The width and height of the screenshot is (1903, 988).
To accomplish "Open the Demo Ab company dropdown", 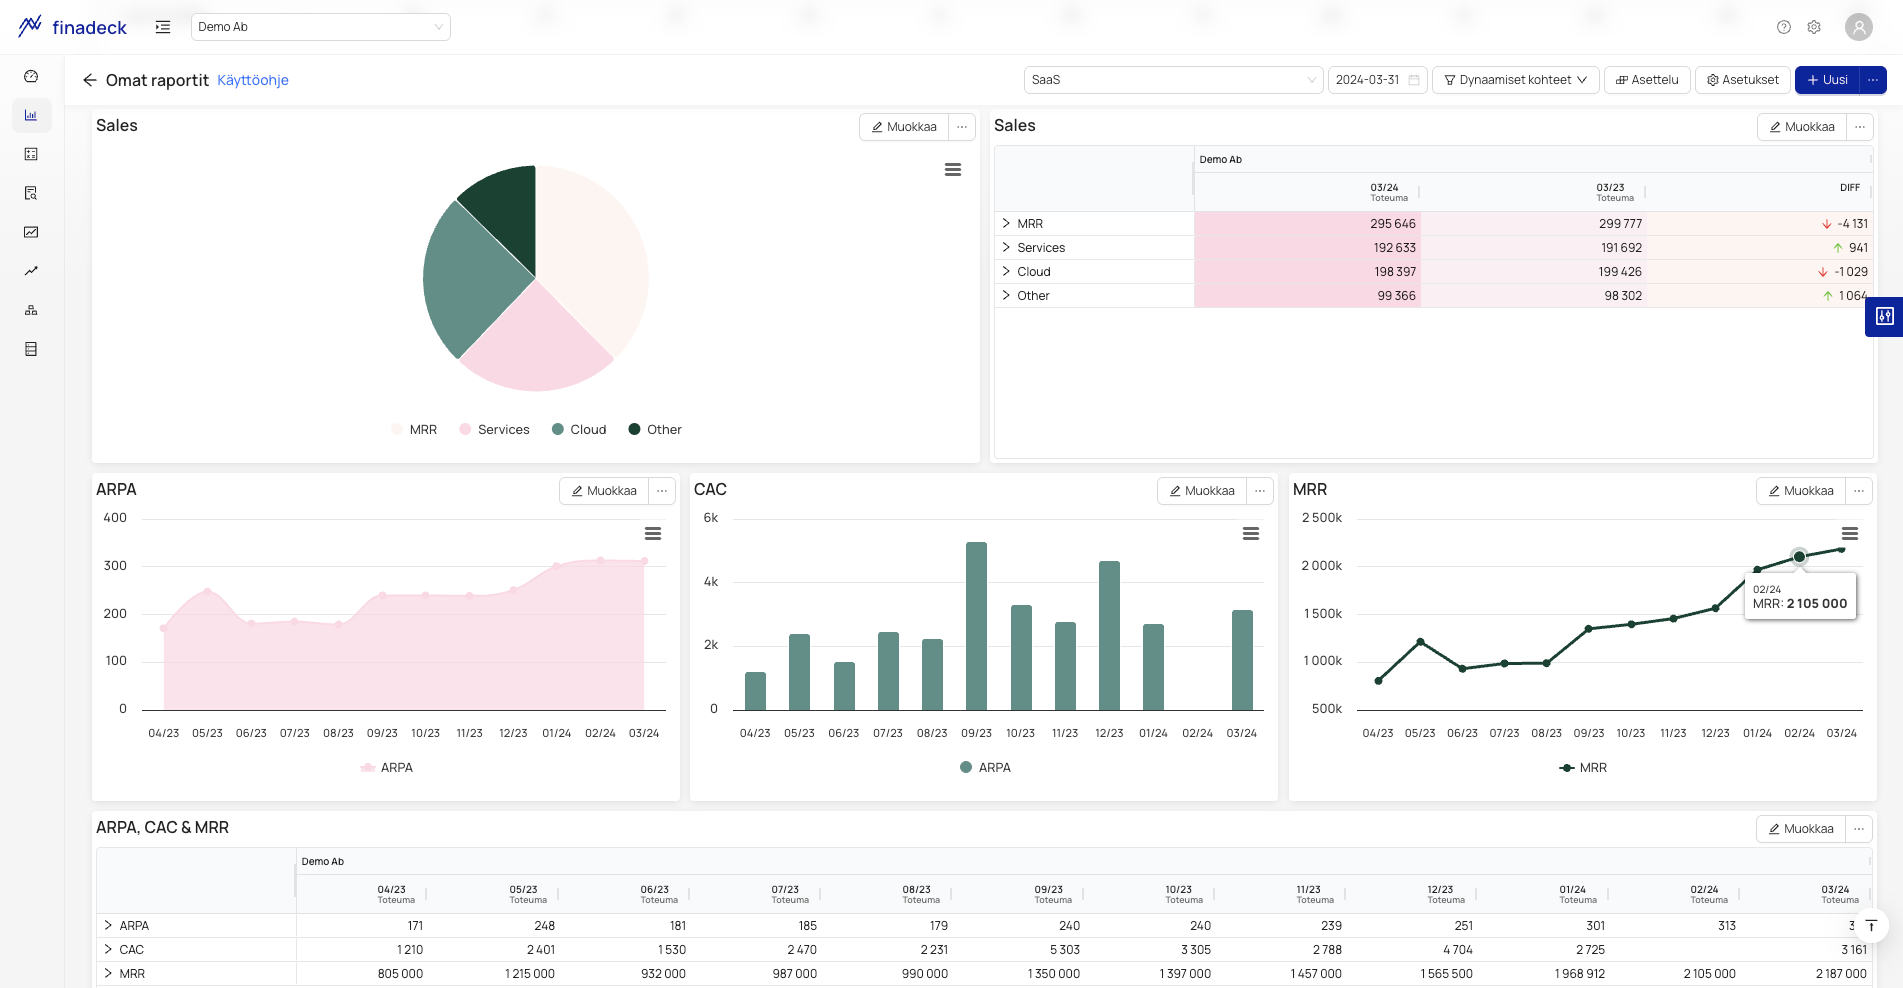I will [320, 27].
